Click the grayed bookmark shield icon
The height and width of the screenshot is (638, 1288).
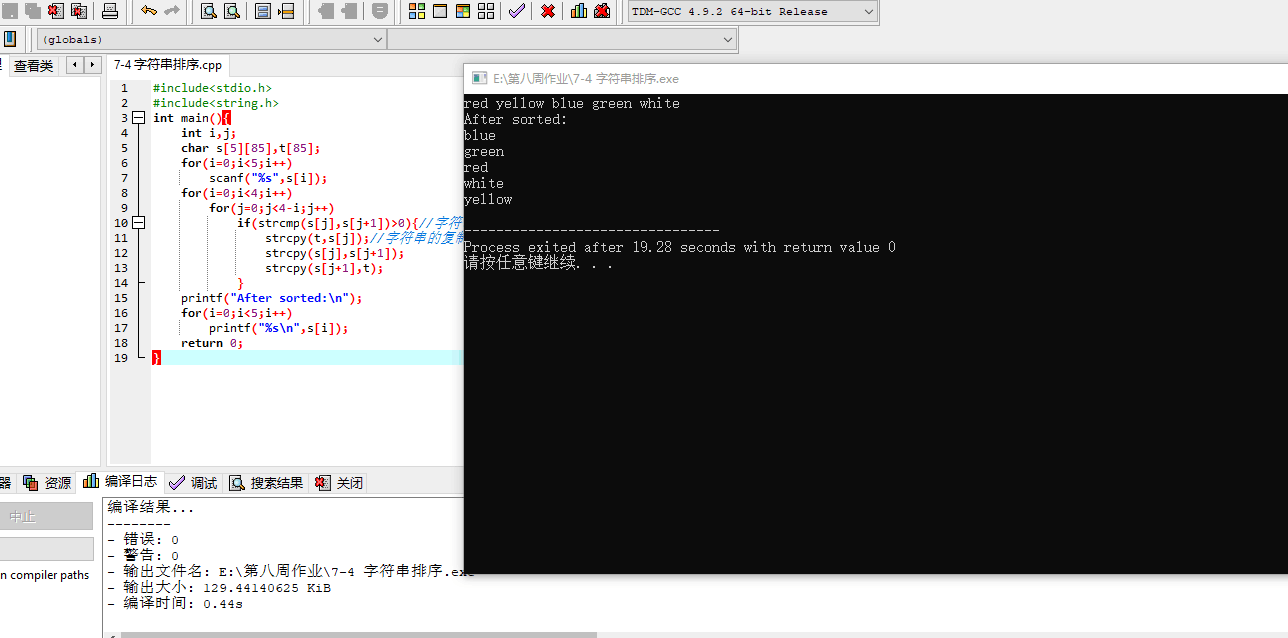click(x=380, y=11)
